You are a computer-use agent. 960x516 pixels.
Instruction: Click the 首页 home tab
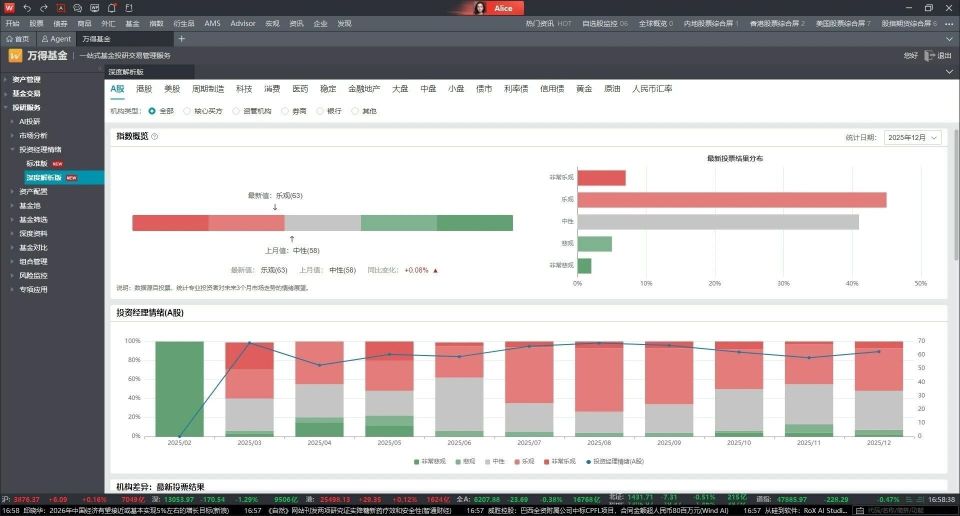pyautogui.click(x=18, y=39)
